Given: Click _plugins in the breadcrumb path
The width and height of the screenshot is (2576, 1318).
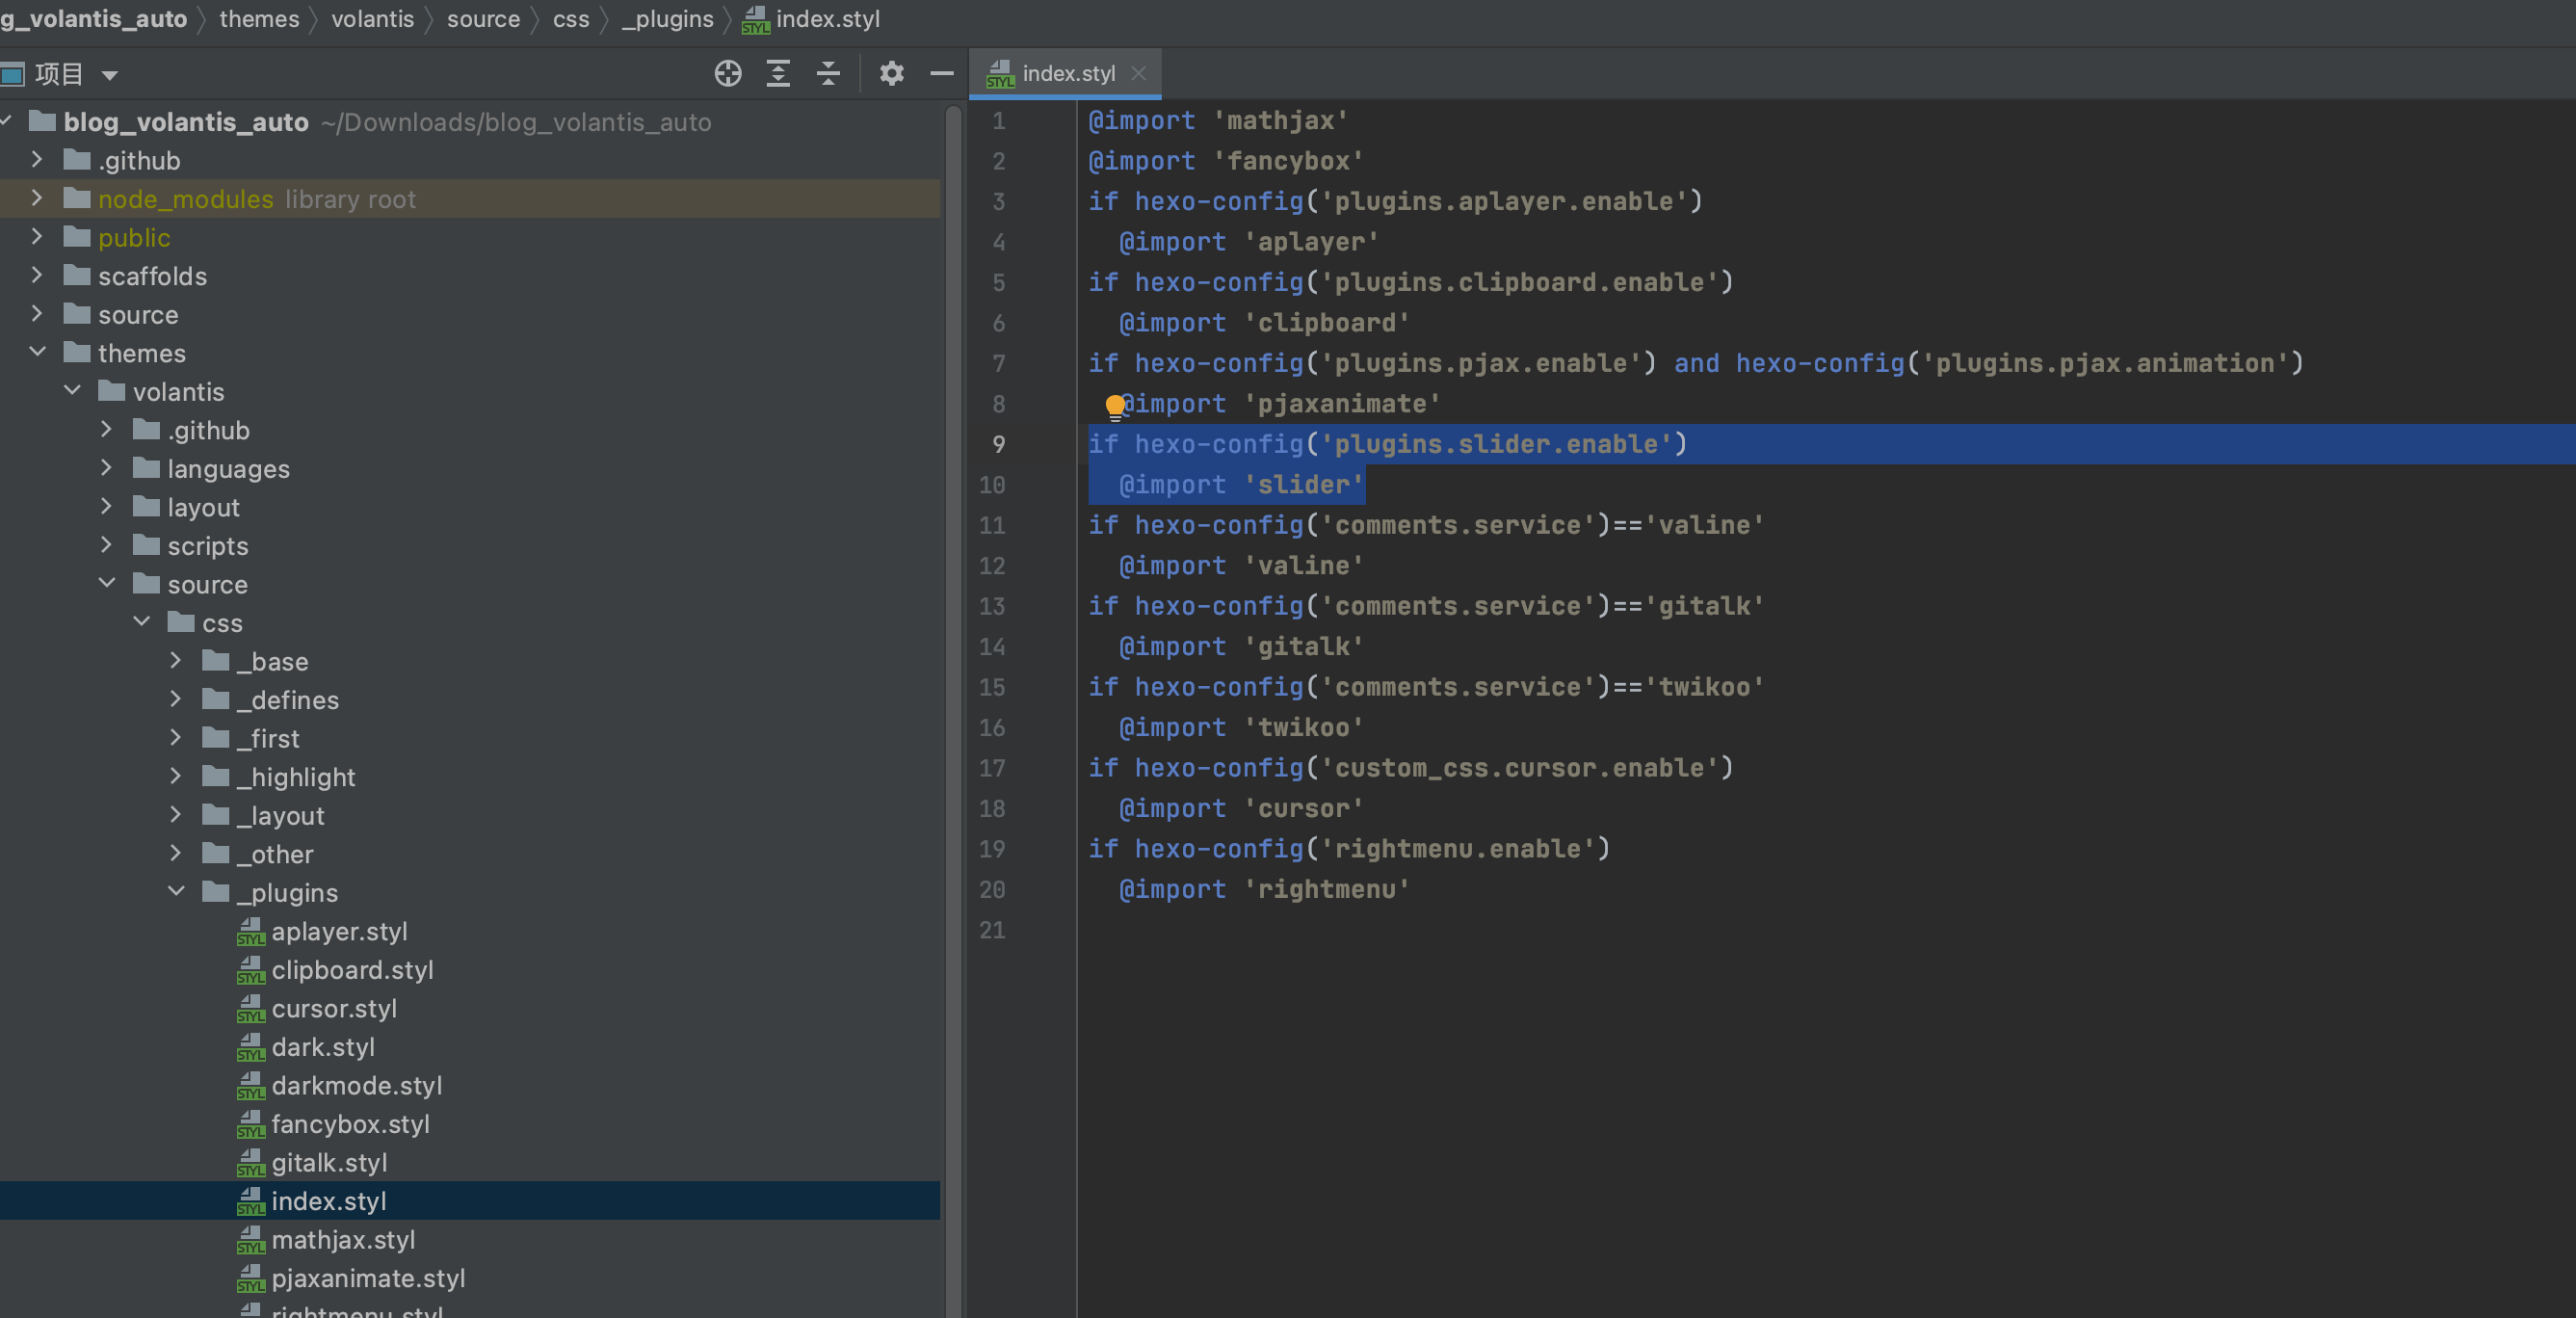Looking at the screenshot, I should 668,19.
